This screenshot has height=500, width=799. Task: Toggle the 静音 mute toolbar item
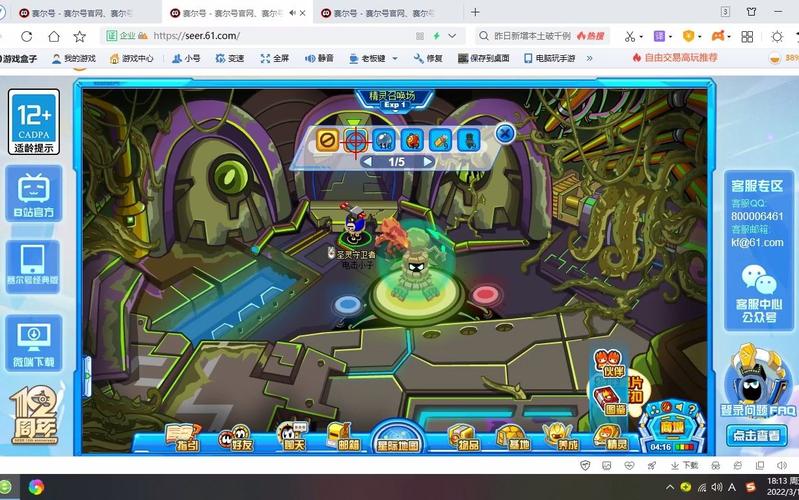319,59
